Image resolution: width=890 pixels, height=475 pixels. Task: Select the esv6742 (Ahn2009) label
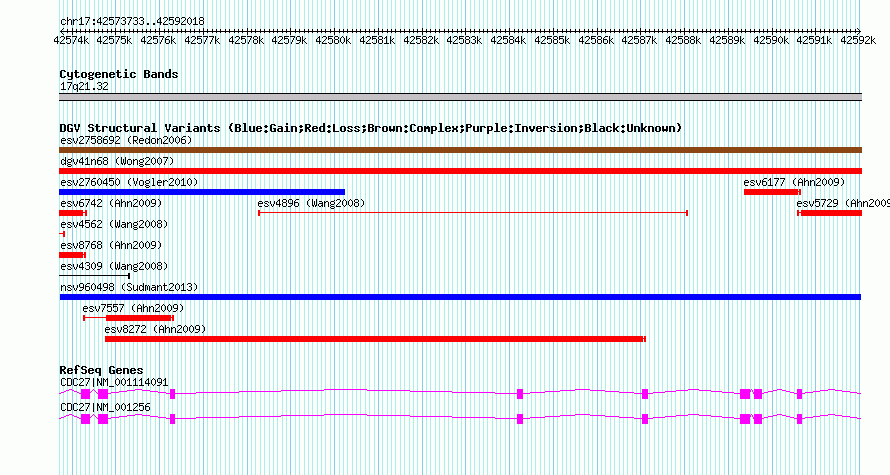(x=111, y=203)
